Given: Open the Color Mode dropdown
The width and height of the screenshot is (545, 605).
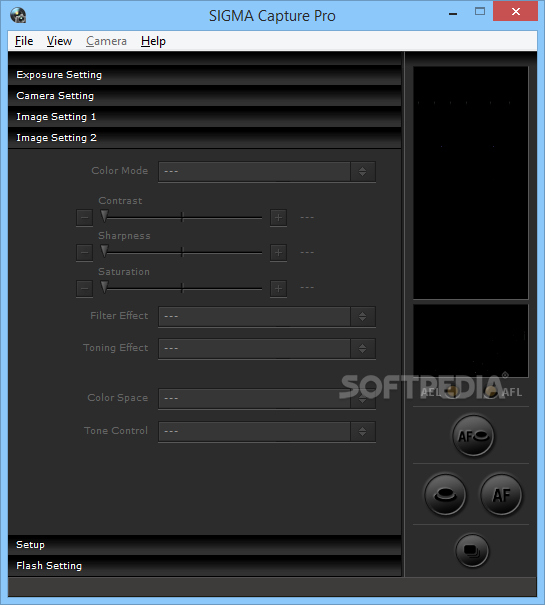Looking at the screenshot, I should coord(267,171).
